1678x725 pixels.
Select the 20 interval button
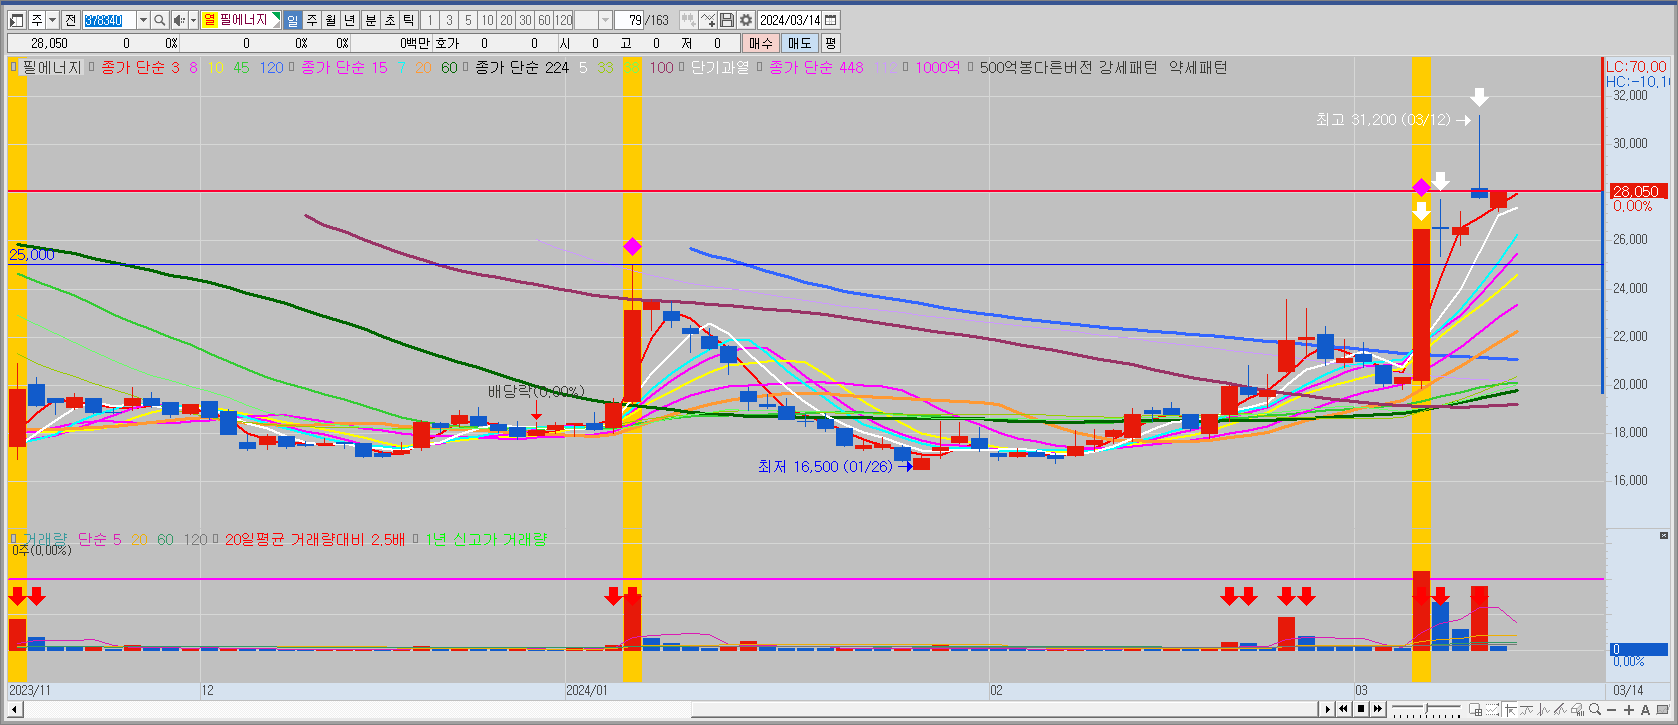[x=506, y=20]
